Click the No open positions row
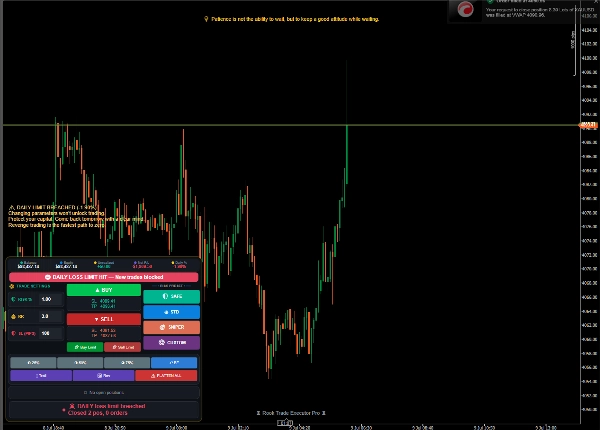Screen dimensions: 600x430 [x=104, y=393]
